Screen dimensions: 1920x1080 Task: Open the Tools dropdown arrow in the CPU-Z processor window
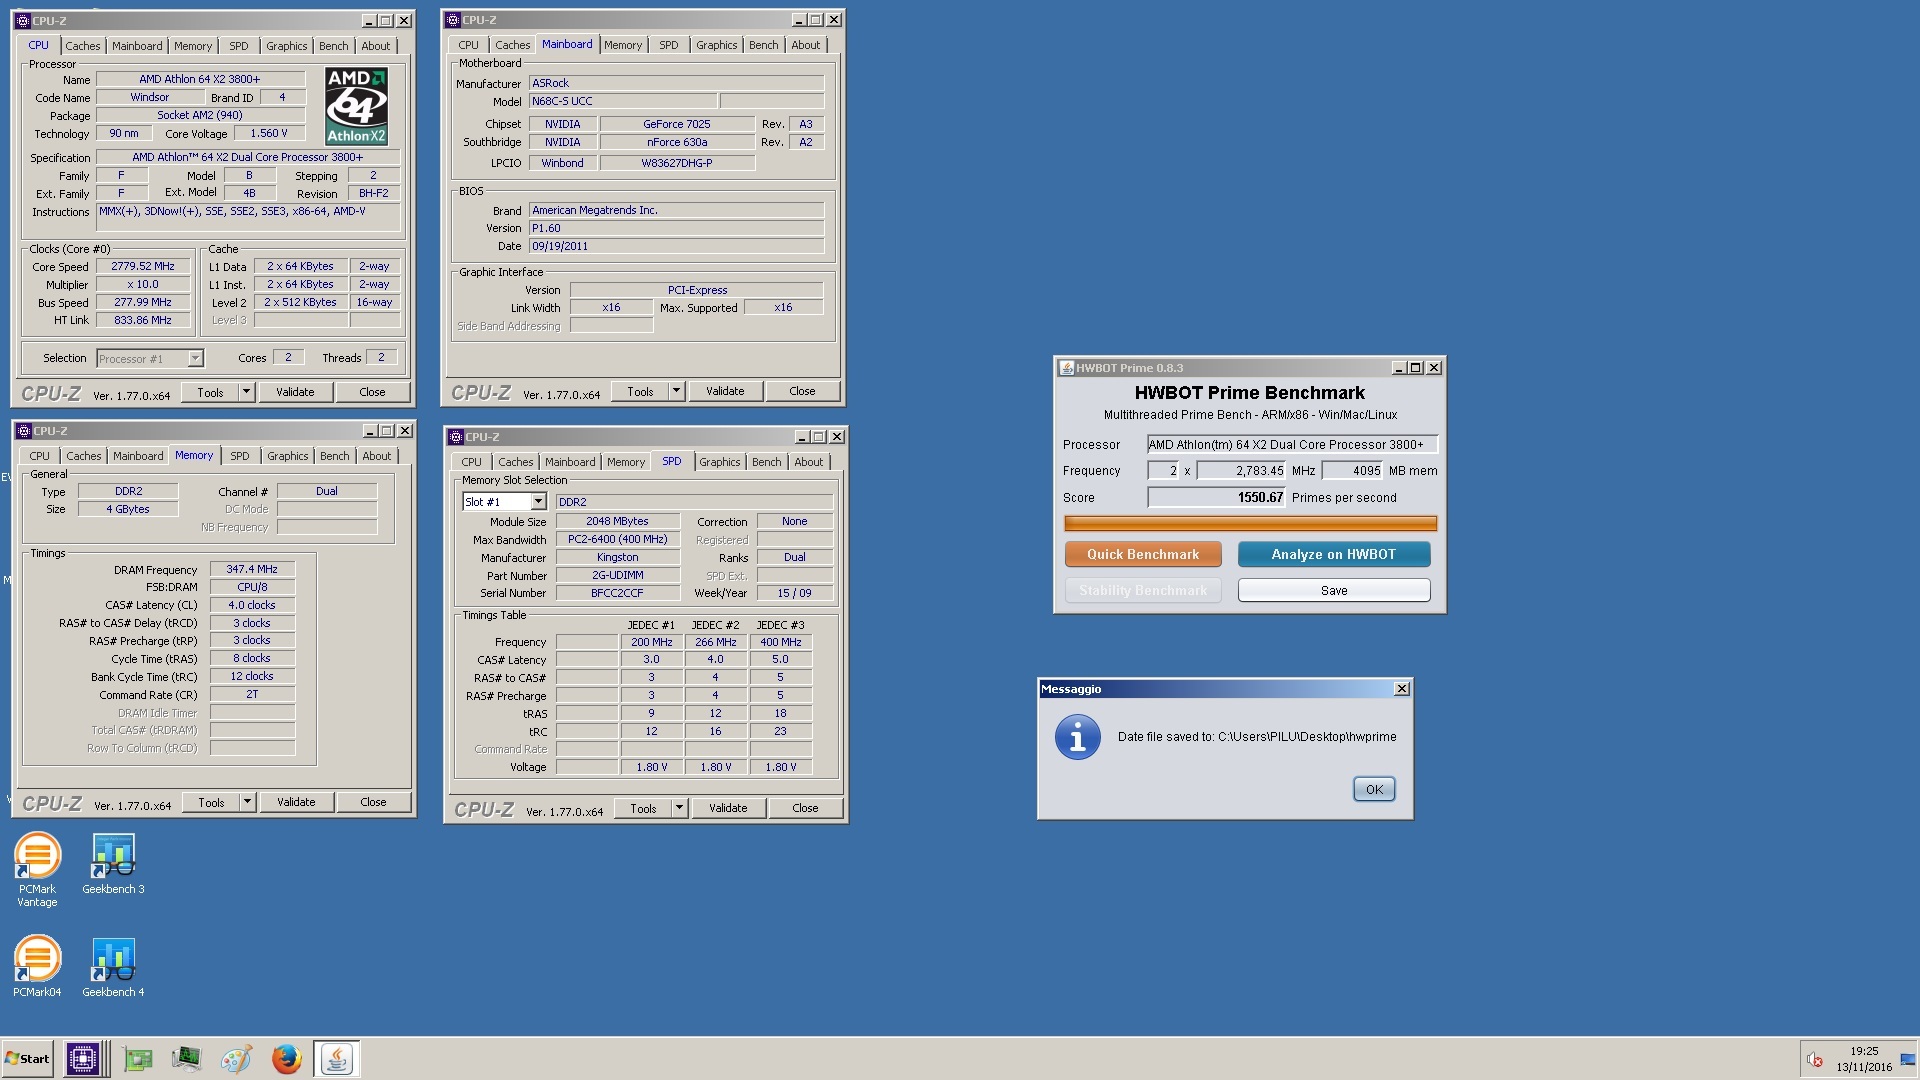(x=246, y=392)
